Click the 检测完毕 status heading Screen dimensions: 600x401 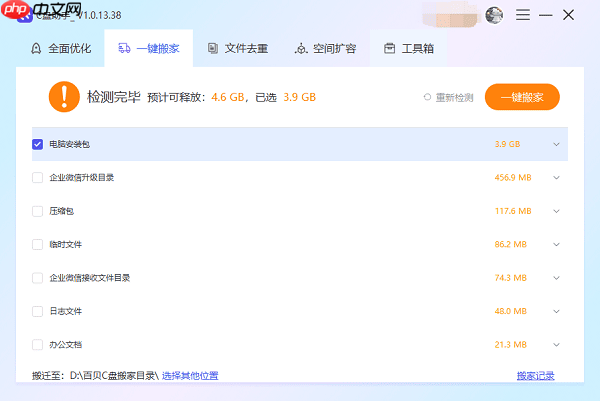point(114,97)
